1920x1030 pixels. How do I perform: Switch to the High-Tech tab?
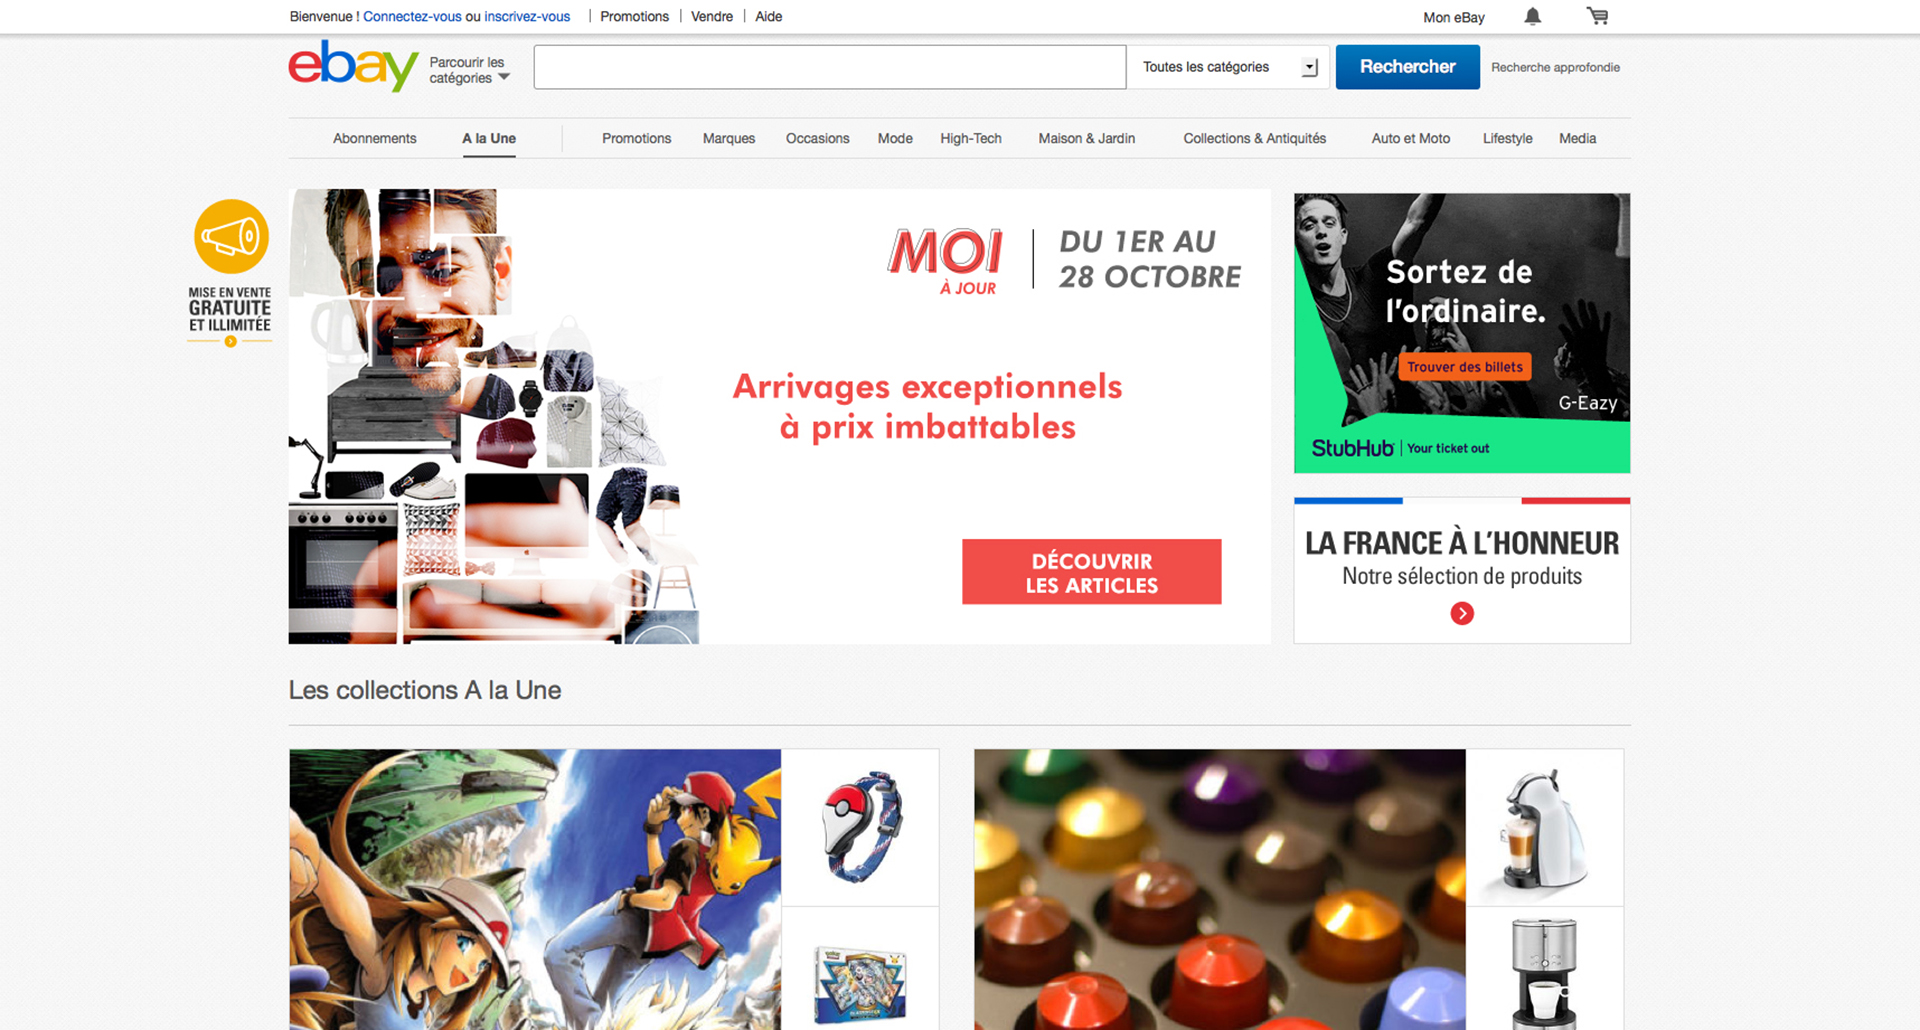tap(971, 138)
